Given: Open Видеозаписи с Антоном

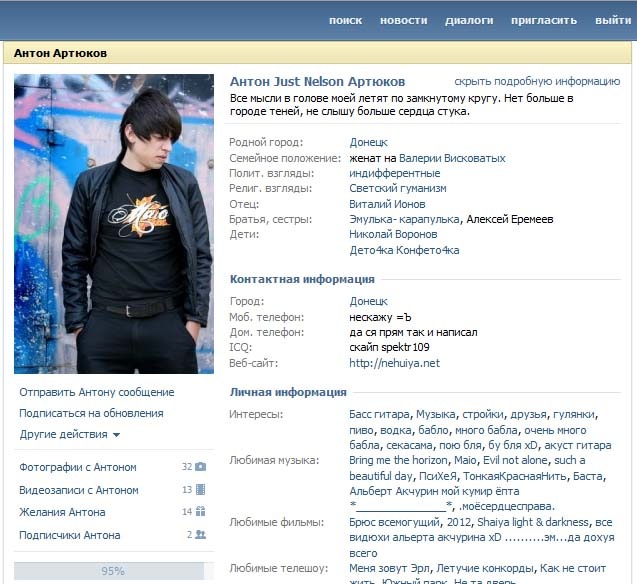Looking at the screenshot, I should pos(79,490).
